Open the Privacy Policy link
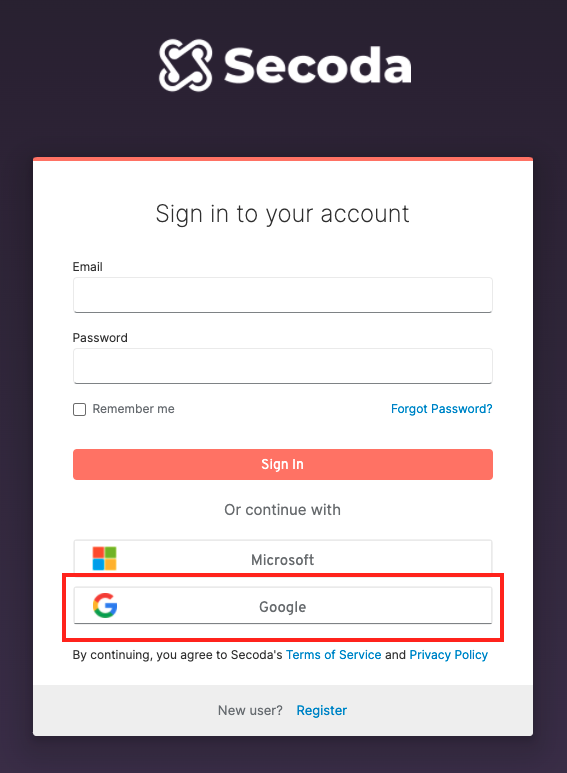This screenshot has width=567, height=773. pyautogui.click(x=449, y=655)
